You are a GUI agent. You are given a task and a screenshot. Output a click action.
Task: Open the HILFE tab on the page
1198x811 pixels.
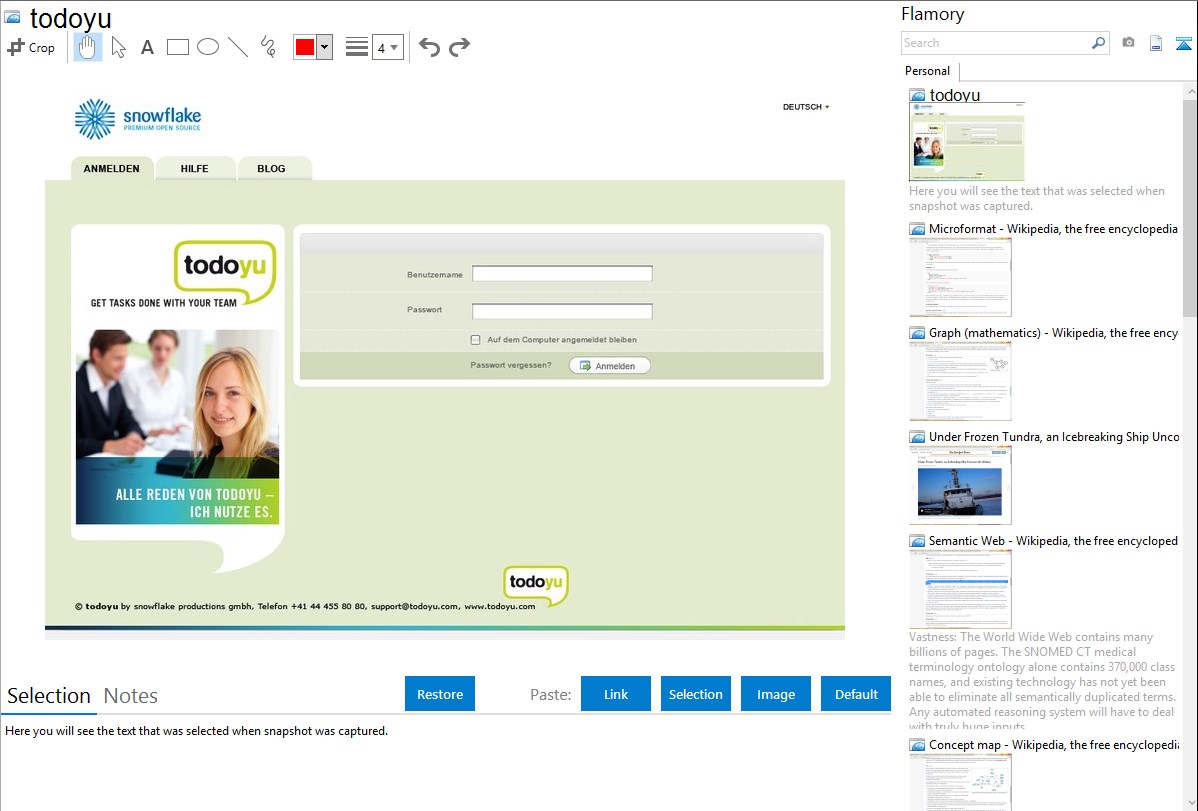pyautogui.click(x=195, y=169)
